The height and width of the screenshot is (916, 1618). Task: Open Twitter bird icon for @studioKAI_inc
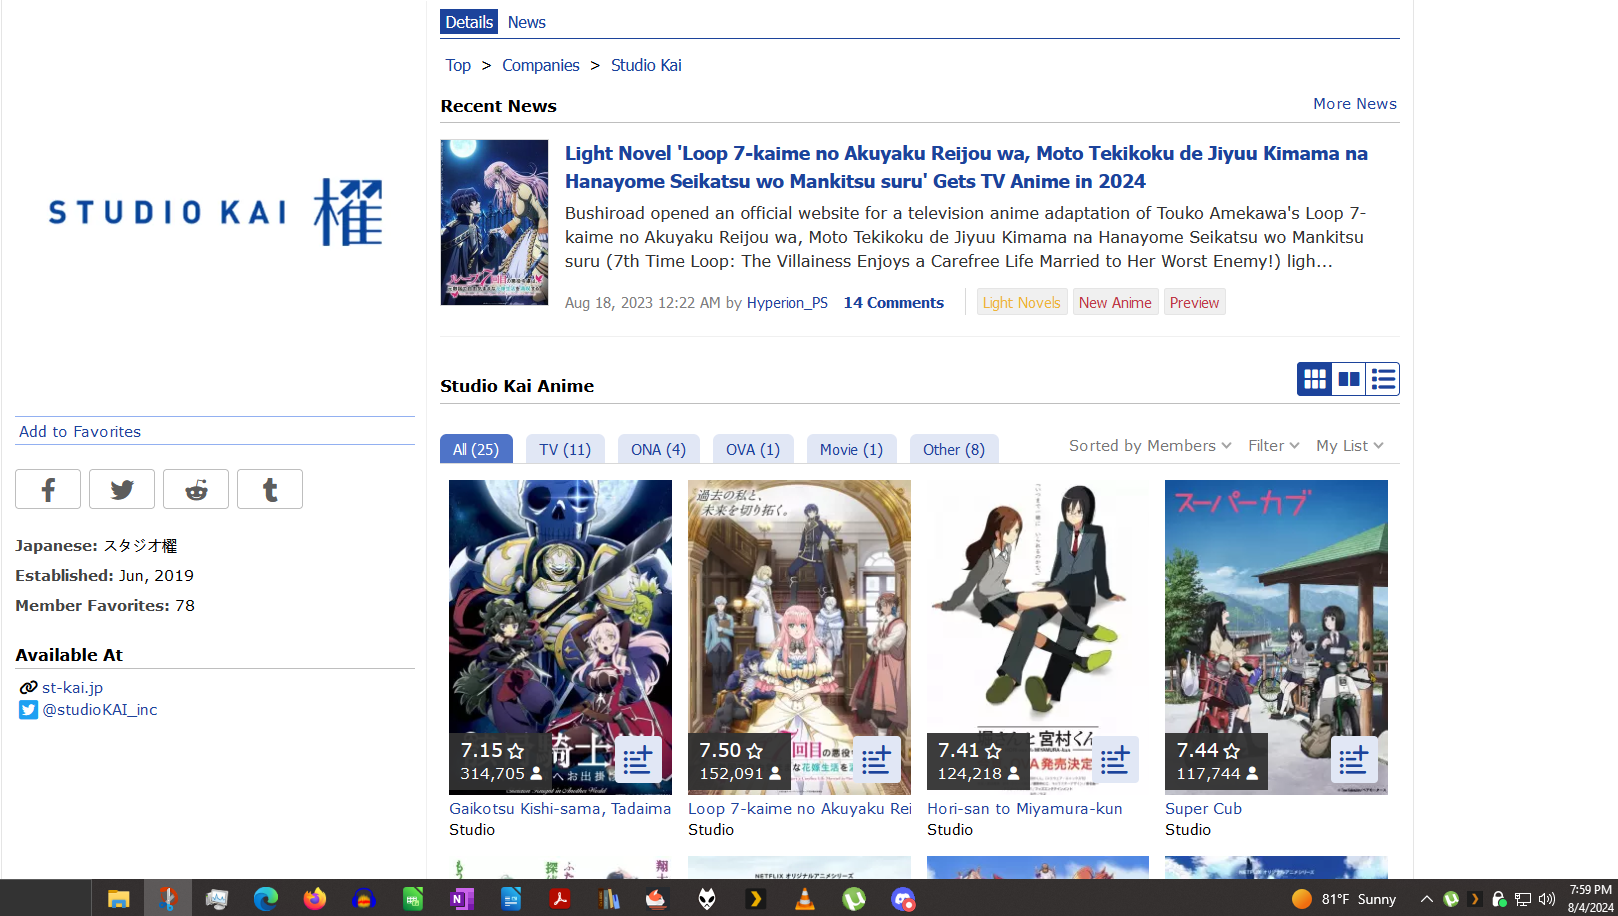pos(28,710)
